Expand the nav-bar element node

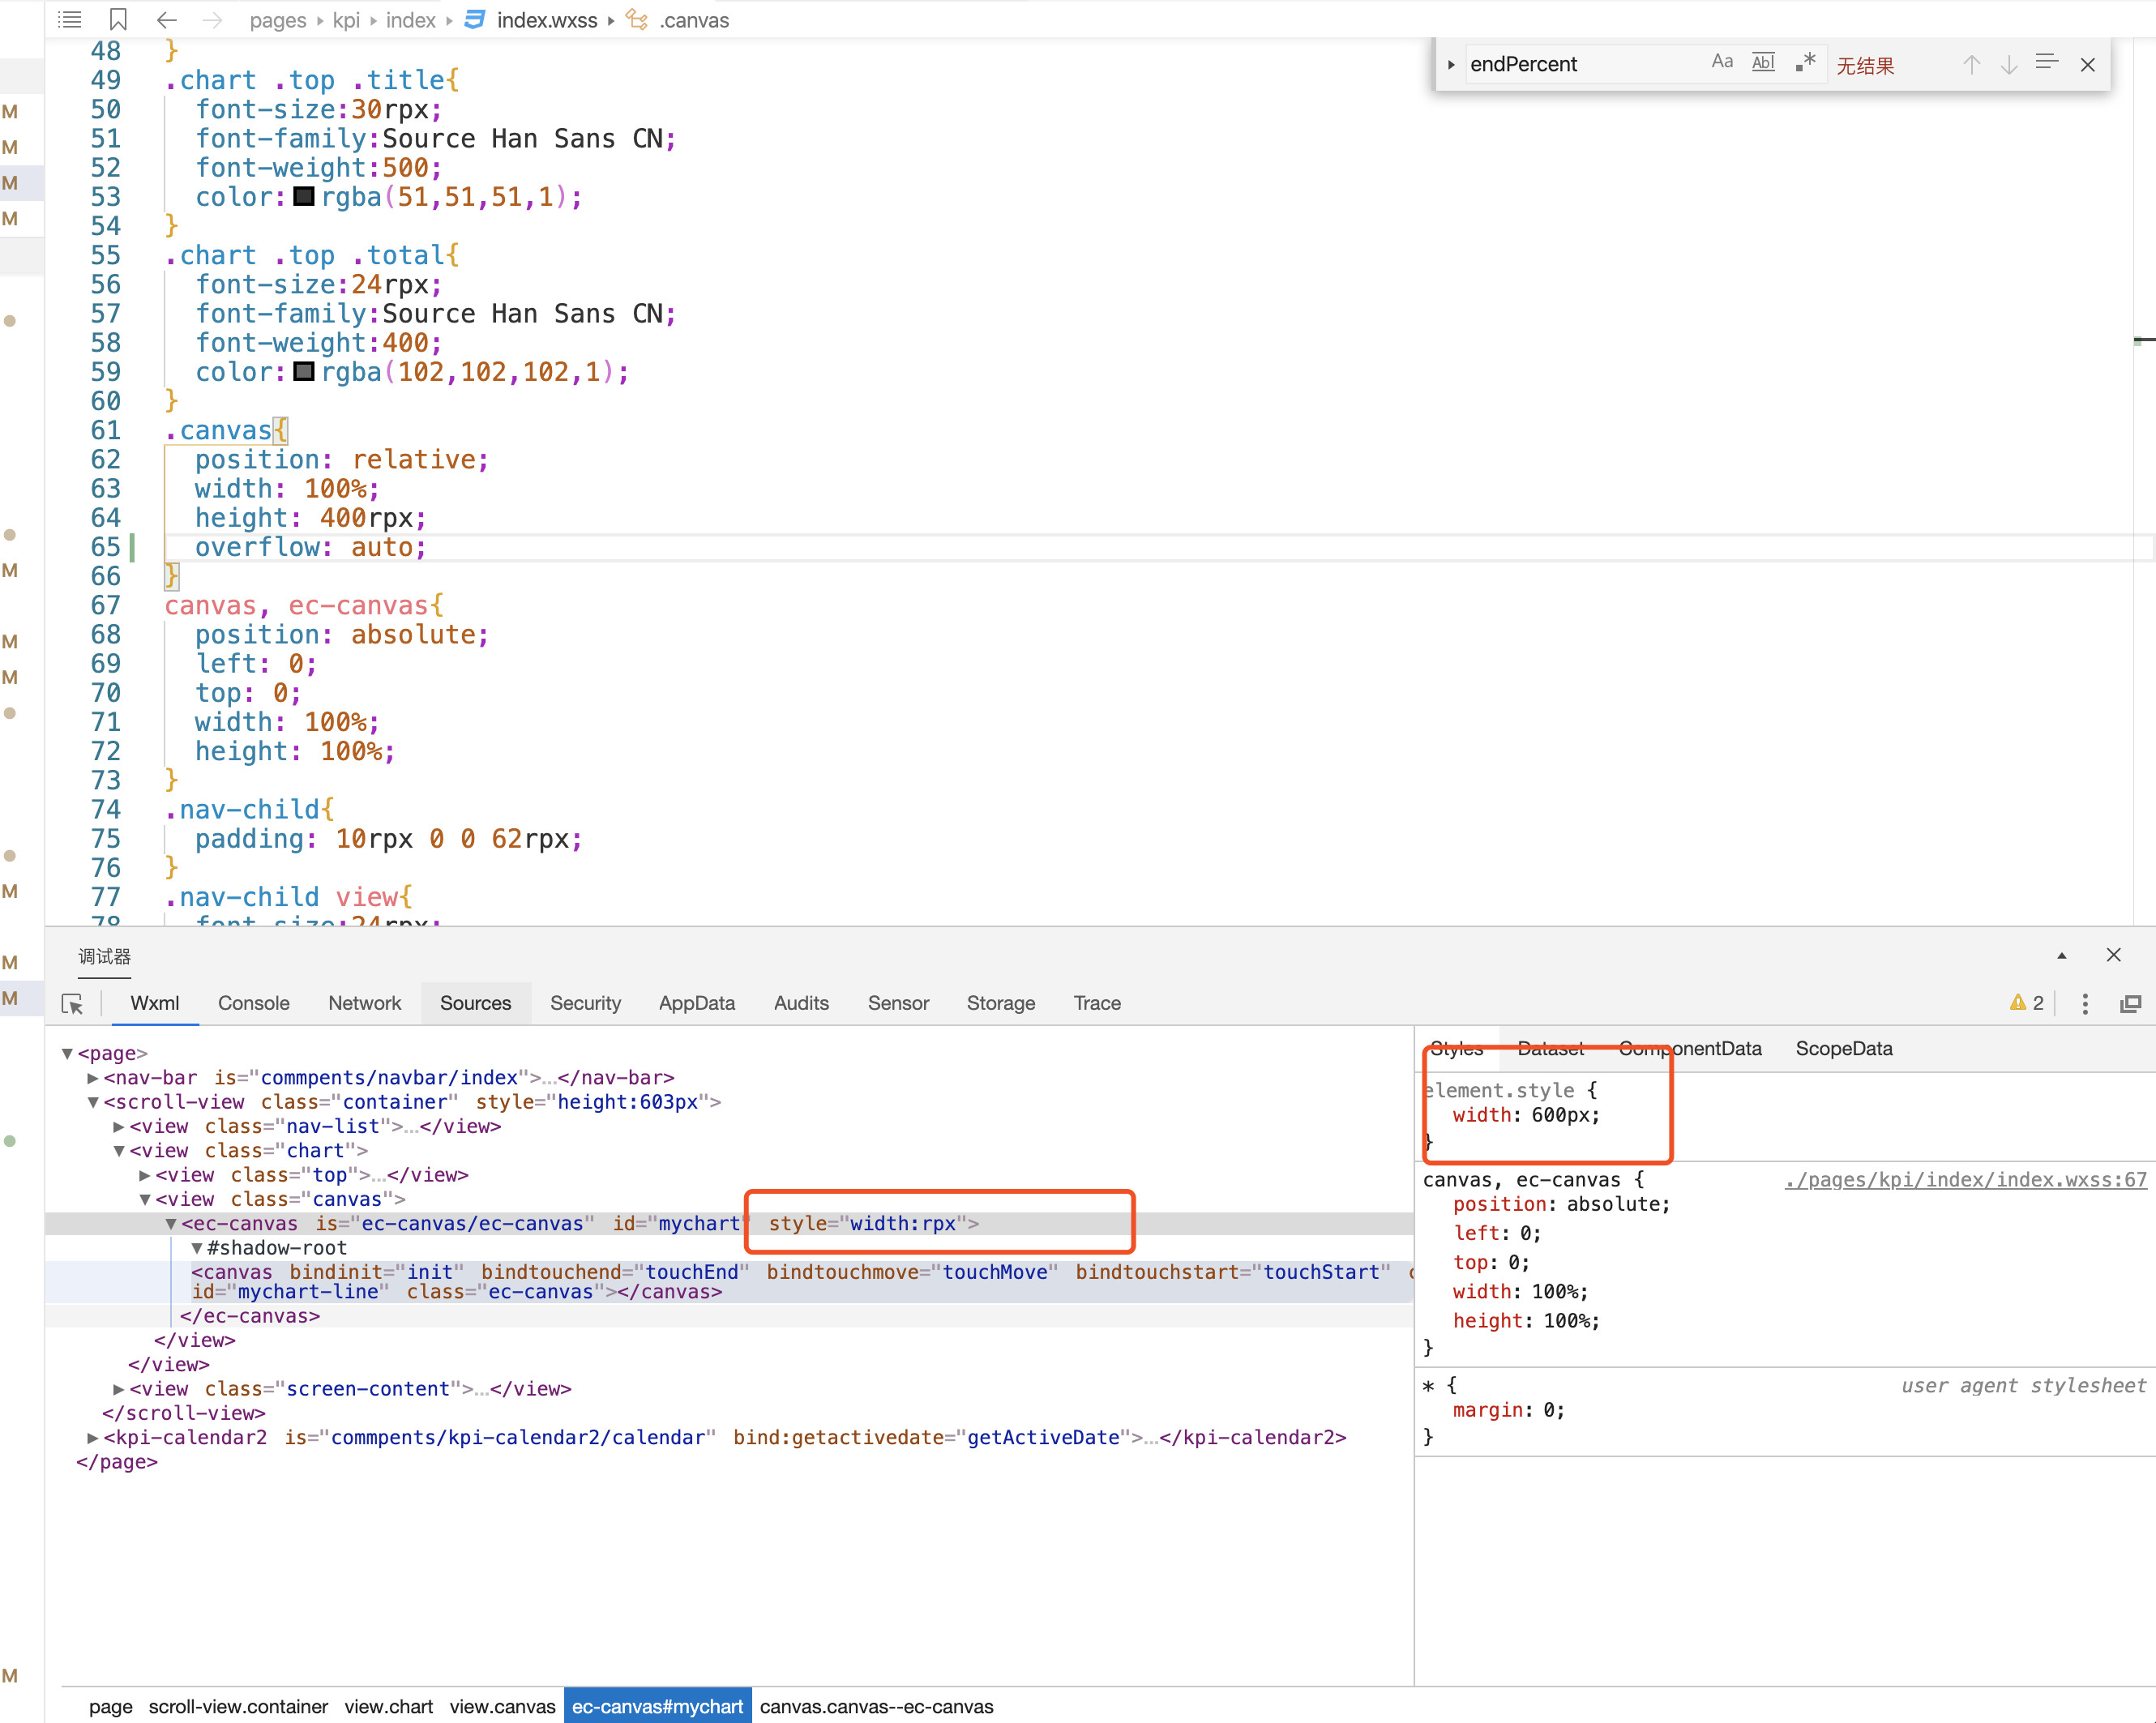(x=93, y=1077)
